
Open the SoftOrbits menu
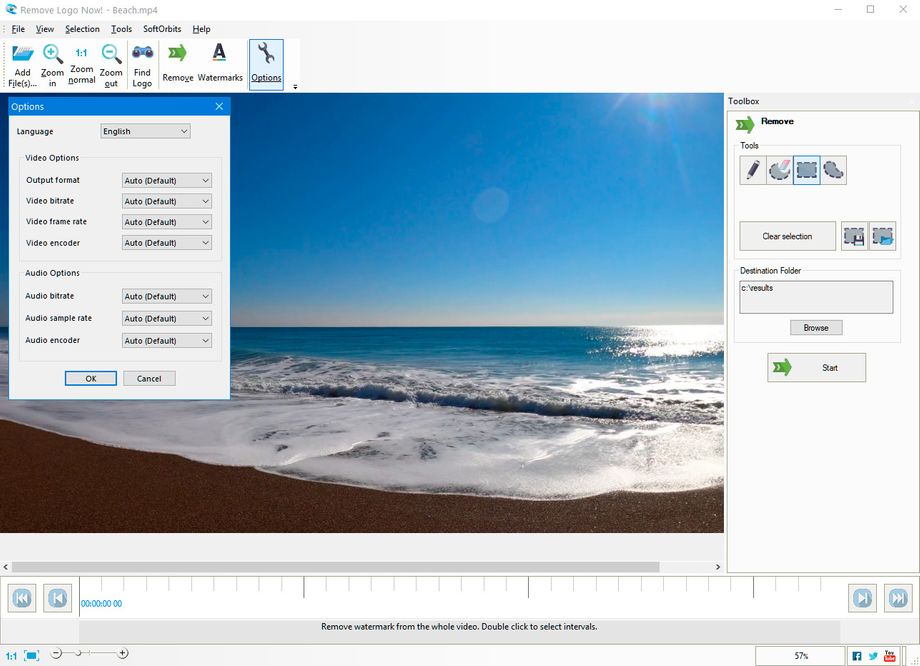161,29
